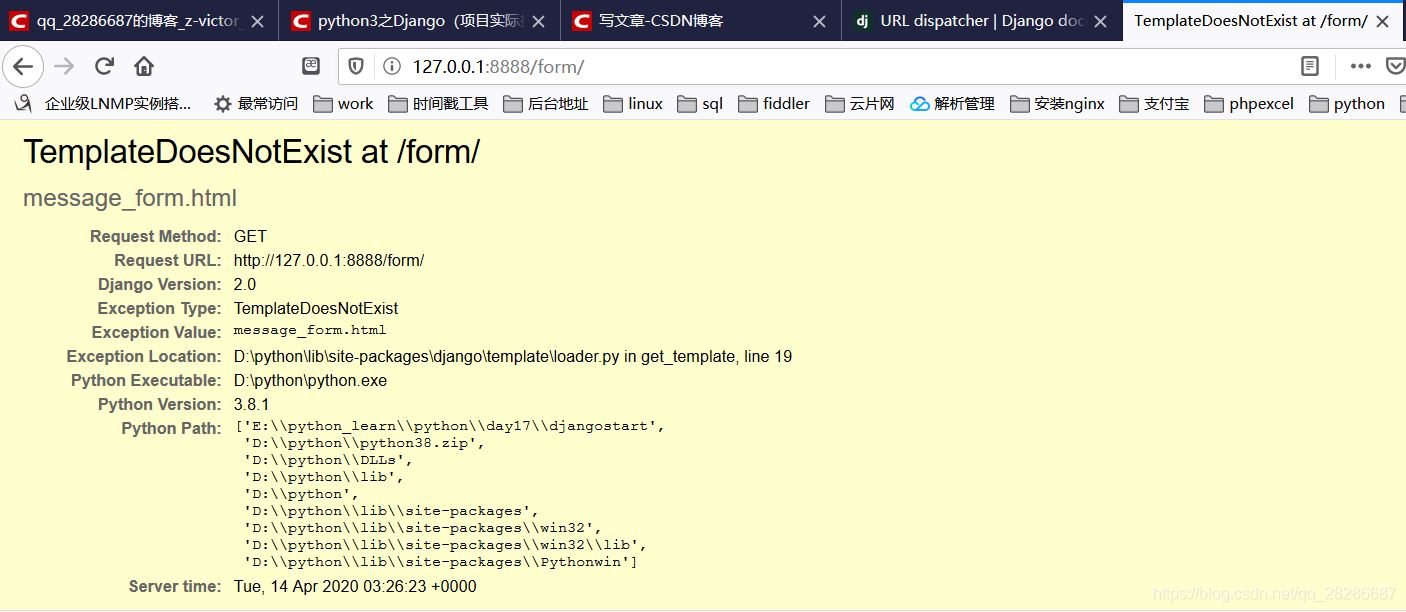Click the Python Path label
This screenshot has width=1406, height=612.
(x=171, y=429)
